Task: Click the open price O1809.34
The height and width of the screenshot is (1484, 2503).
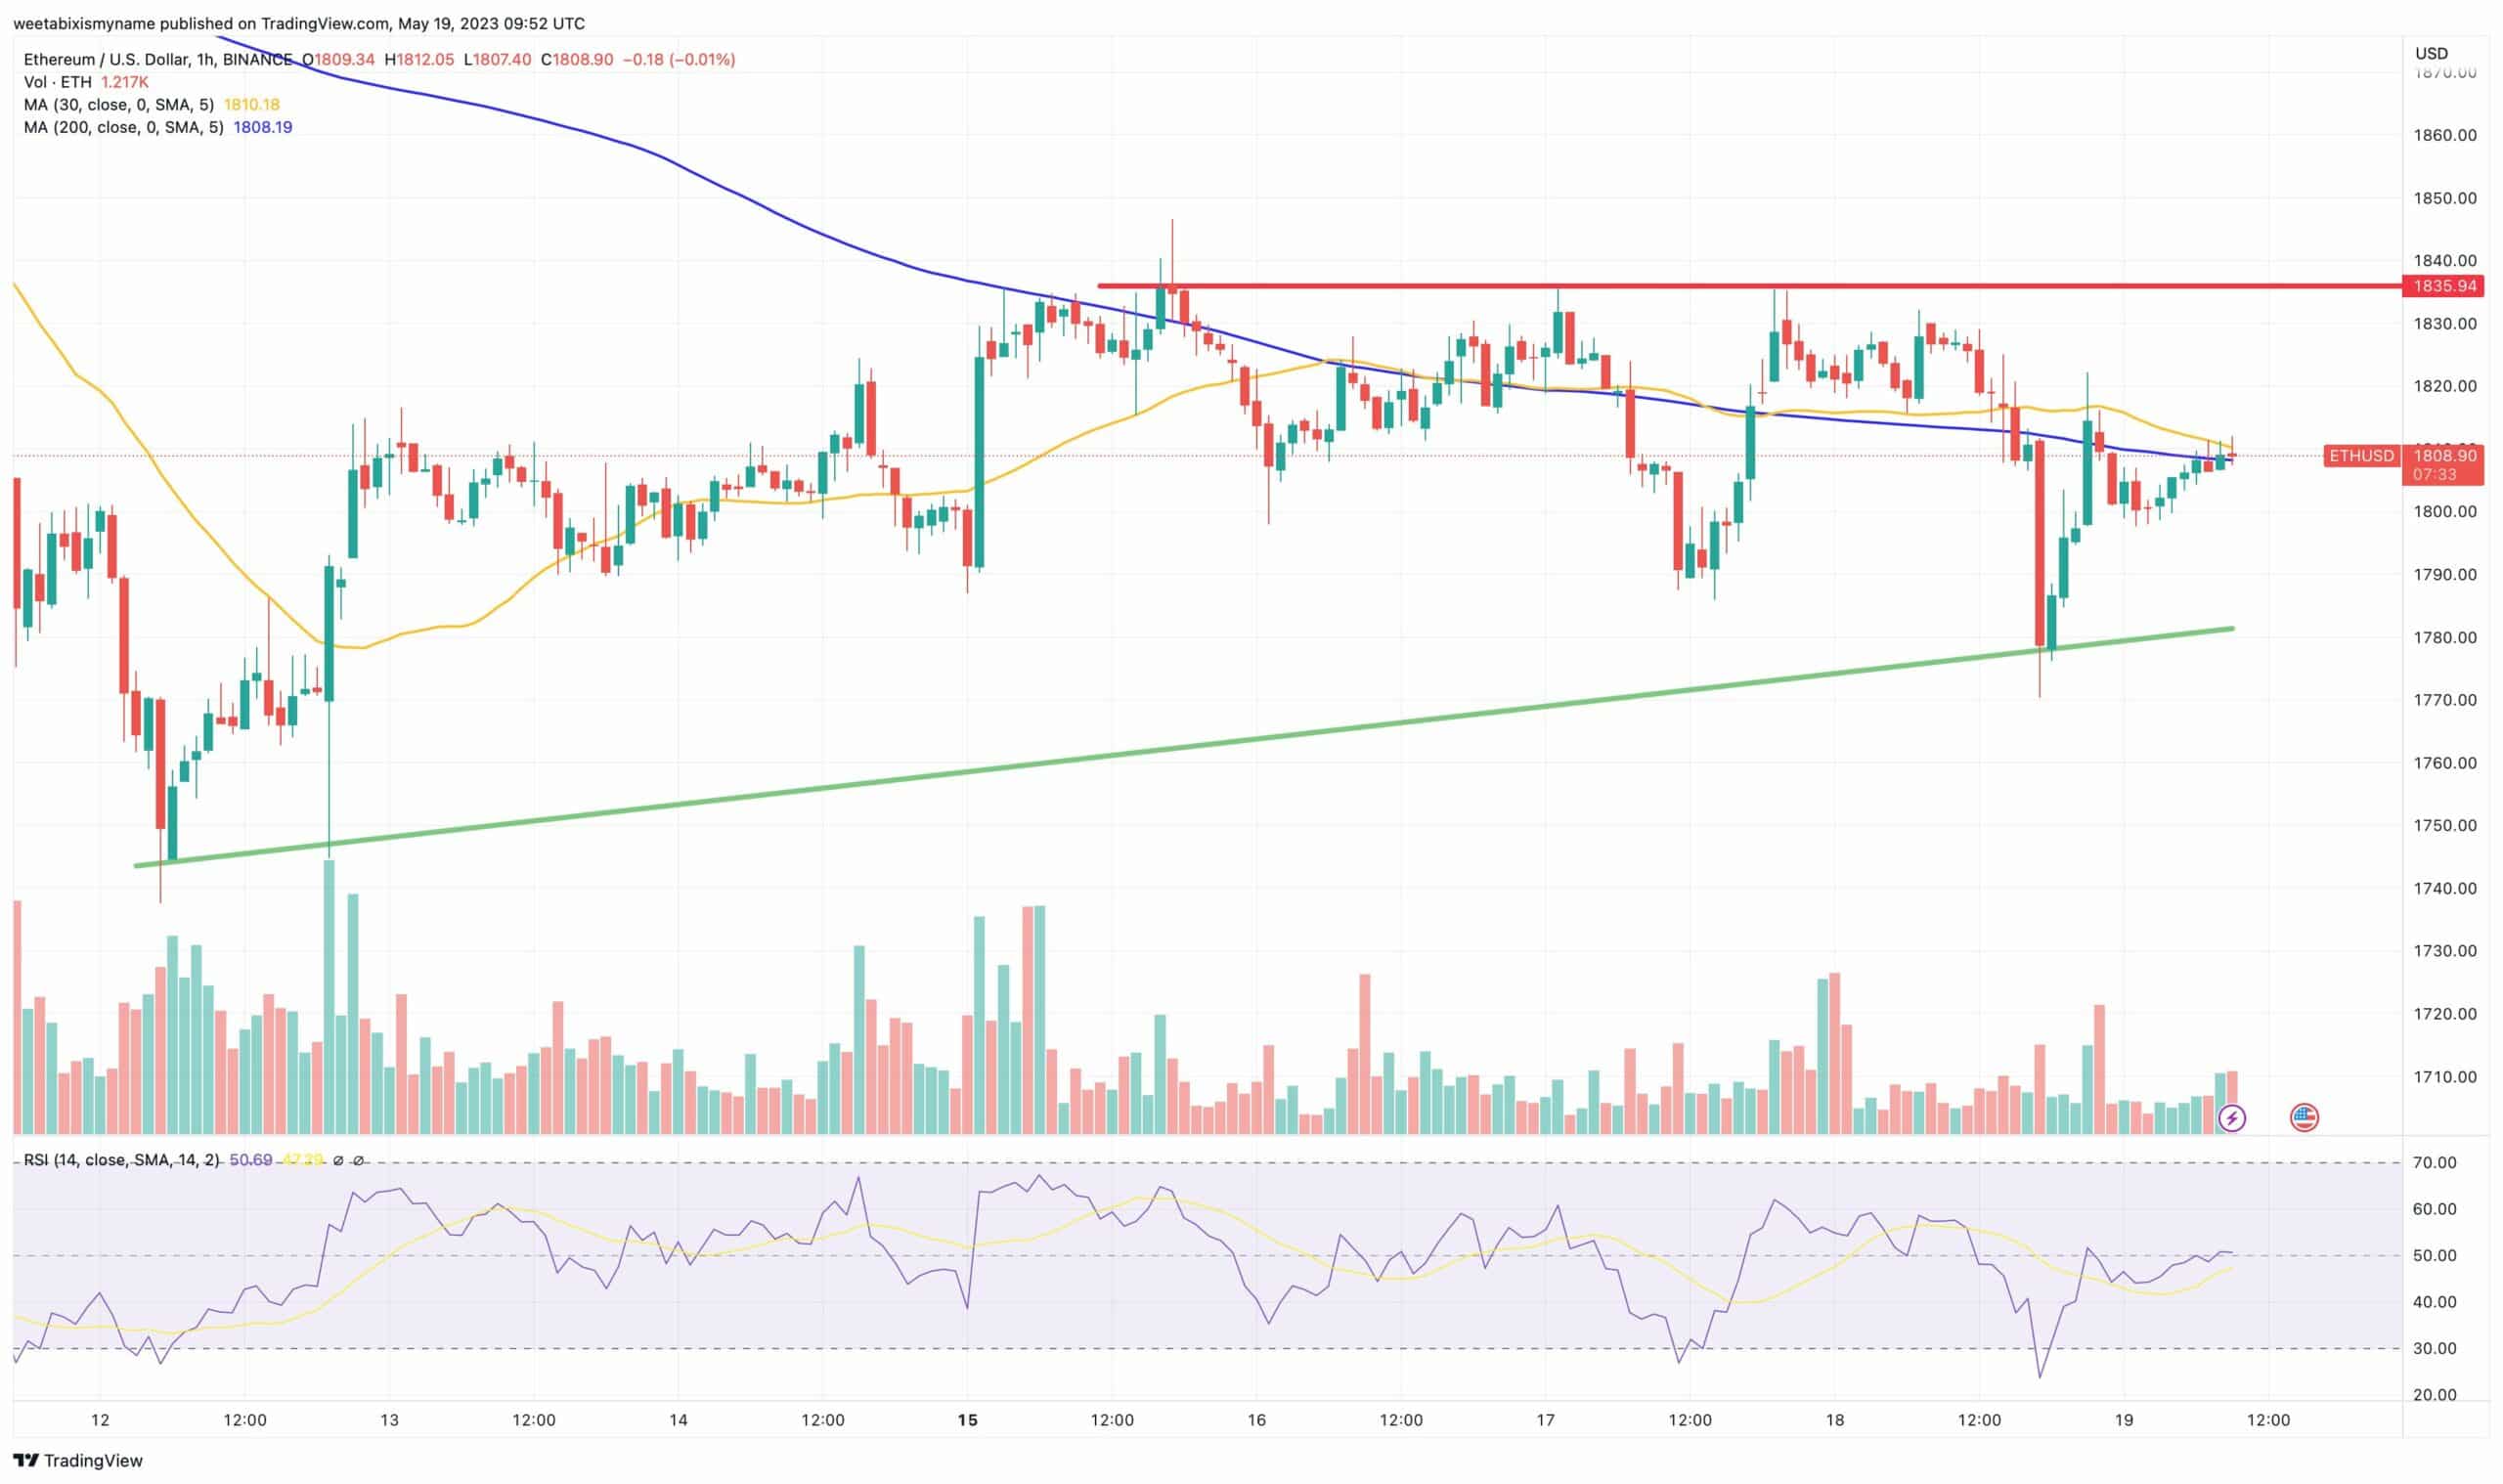Action: pos(339,60)
